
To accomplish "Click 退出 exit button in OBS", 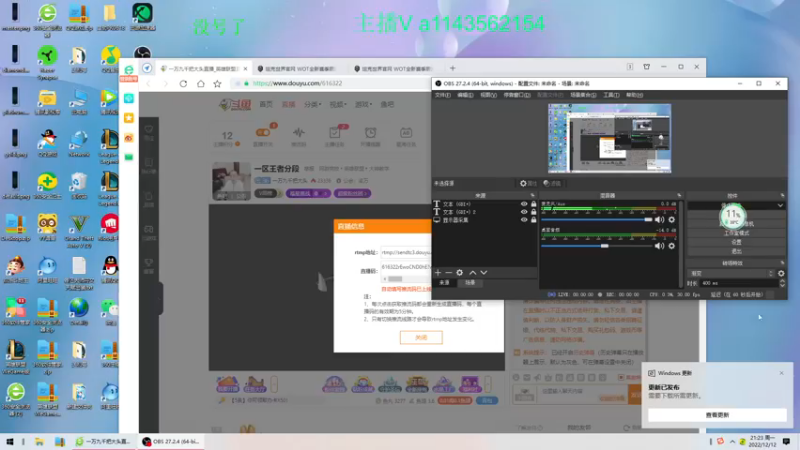I will point(736,252).
